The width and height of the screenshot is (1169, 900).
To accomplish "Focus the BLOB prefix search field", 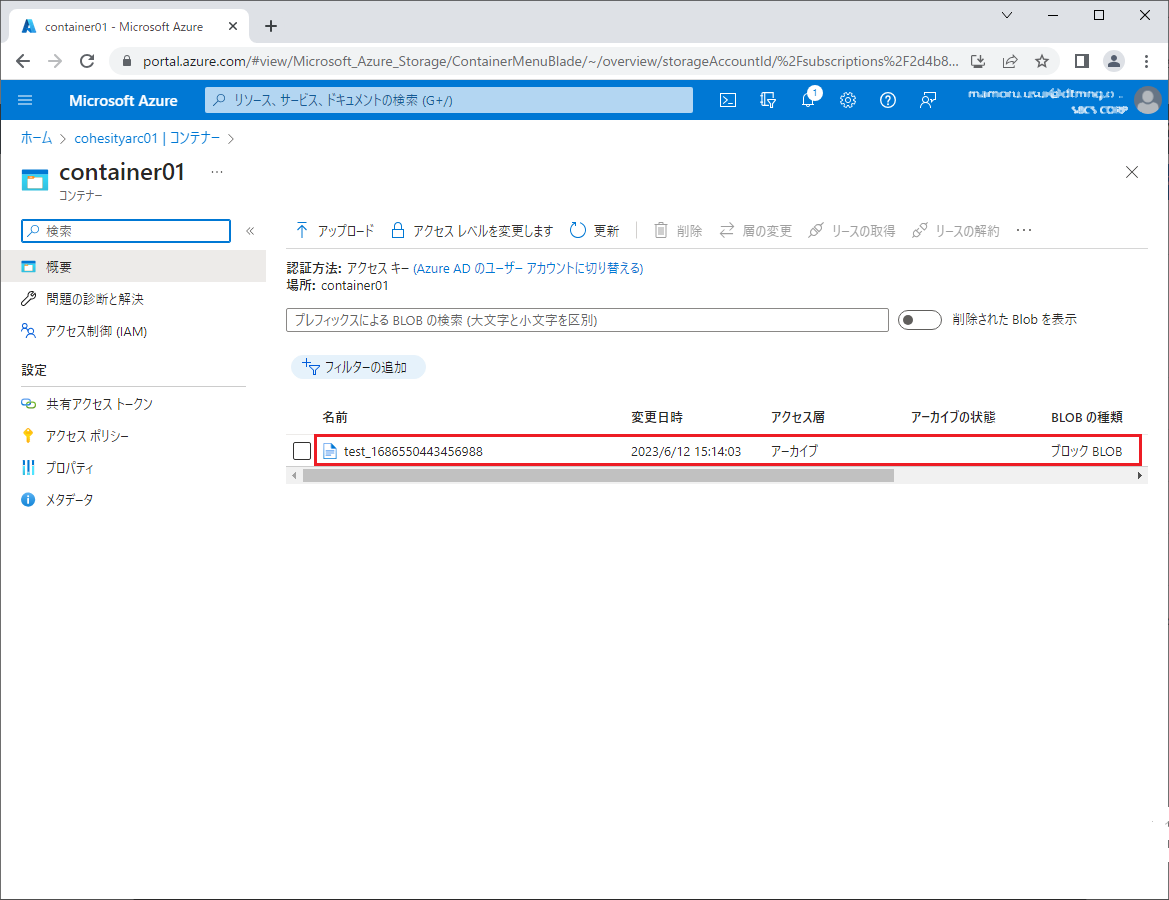I will click(x=587, y=320).
